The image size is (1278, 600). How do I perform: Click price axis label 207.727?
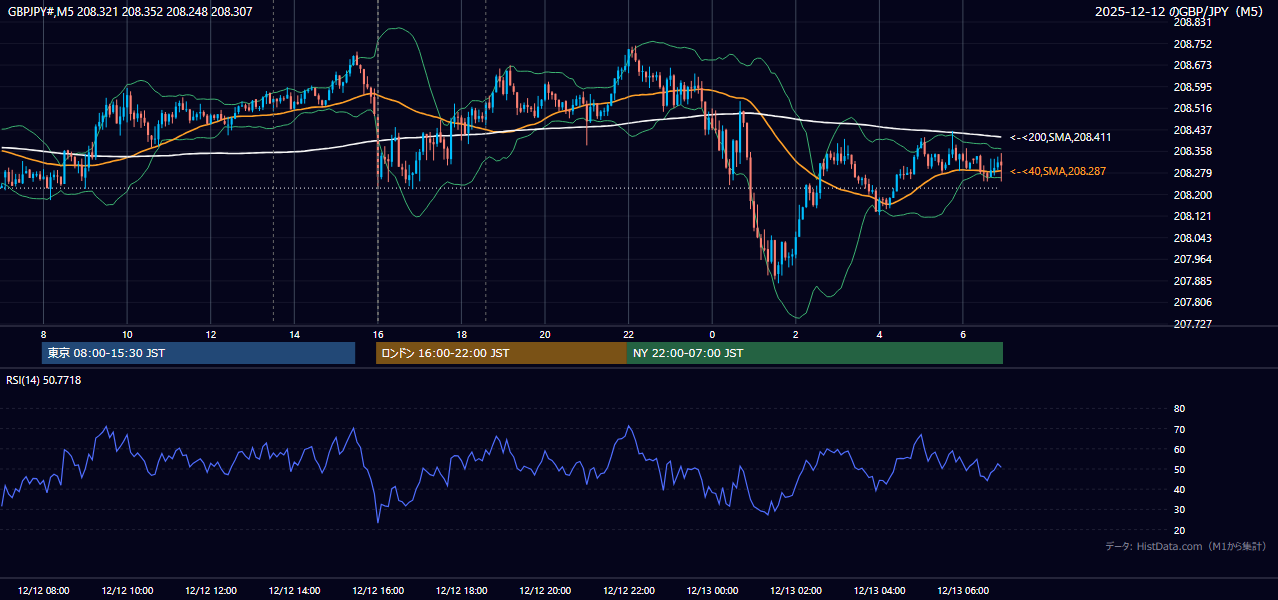click(x=1192, y=324)
